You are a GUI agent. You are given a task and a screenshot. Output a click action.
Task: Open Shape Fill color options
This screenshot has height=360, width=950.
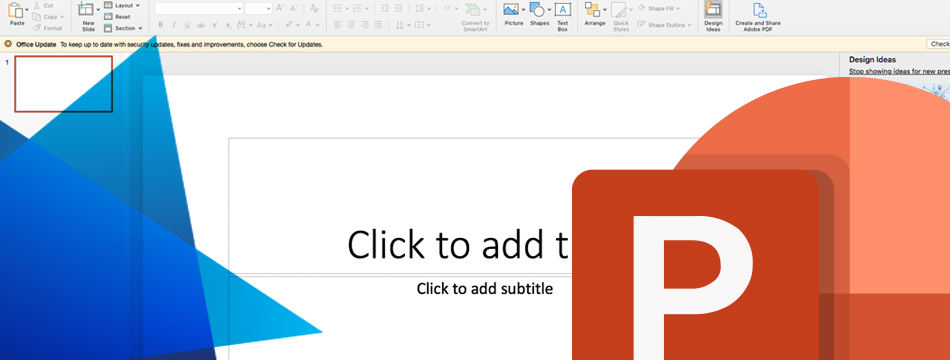tap(659, 8)
